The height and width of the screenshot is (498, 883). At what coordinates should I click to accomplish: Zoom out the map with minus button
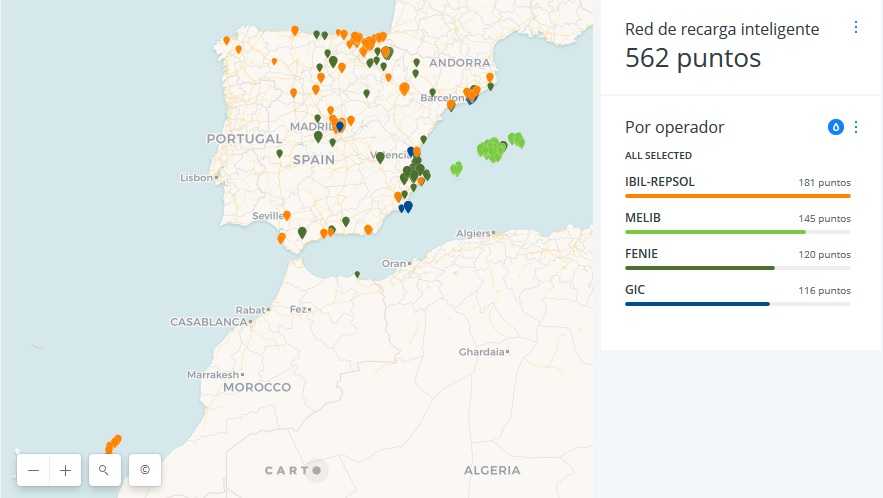33,470
